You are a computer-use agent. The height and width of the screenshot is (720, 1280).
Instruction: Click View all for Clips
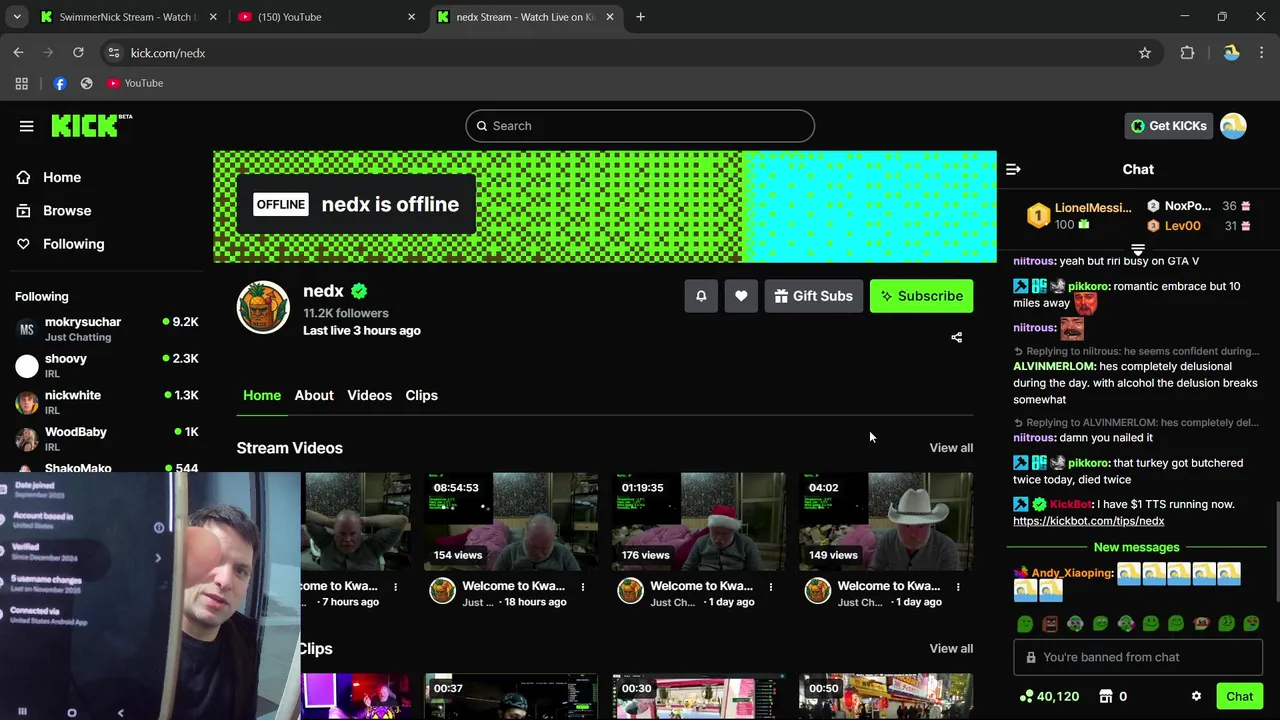951,649
